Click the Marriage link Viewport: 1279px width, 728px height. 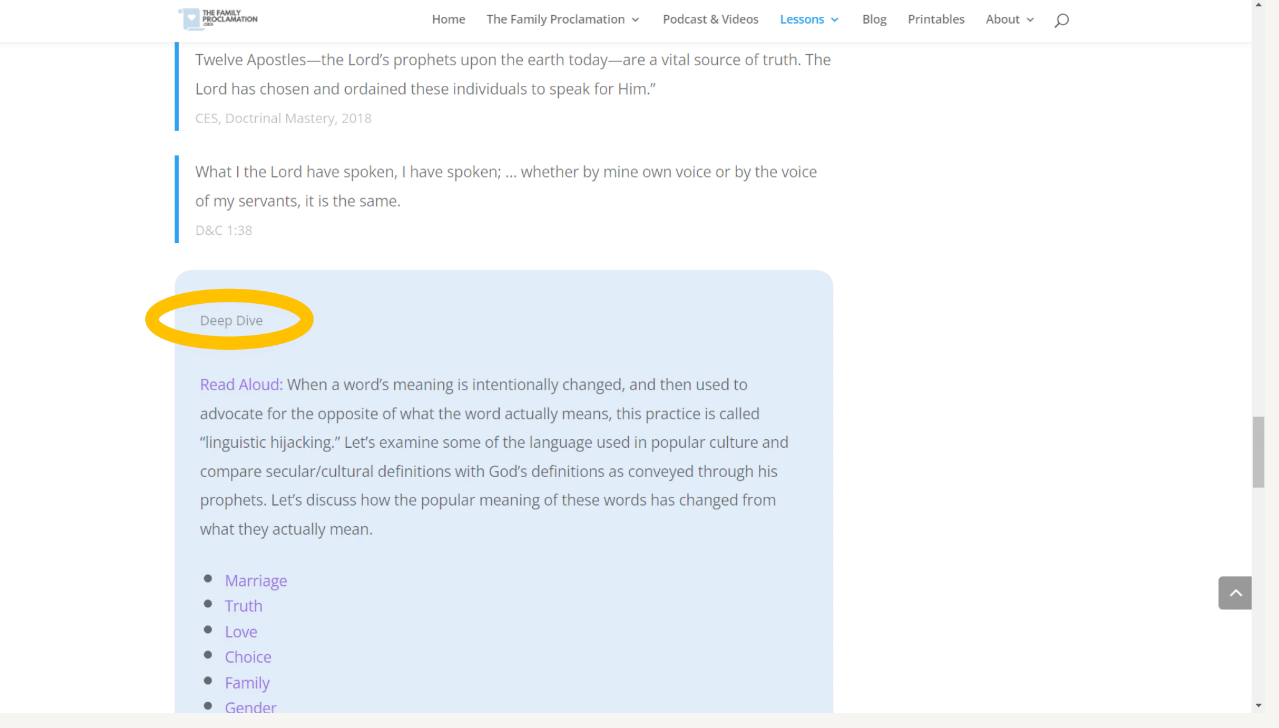(256, 581)
